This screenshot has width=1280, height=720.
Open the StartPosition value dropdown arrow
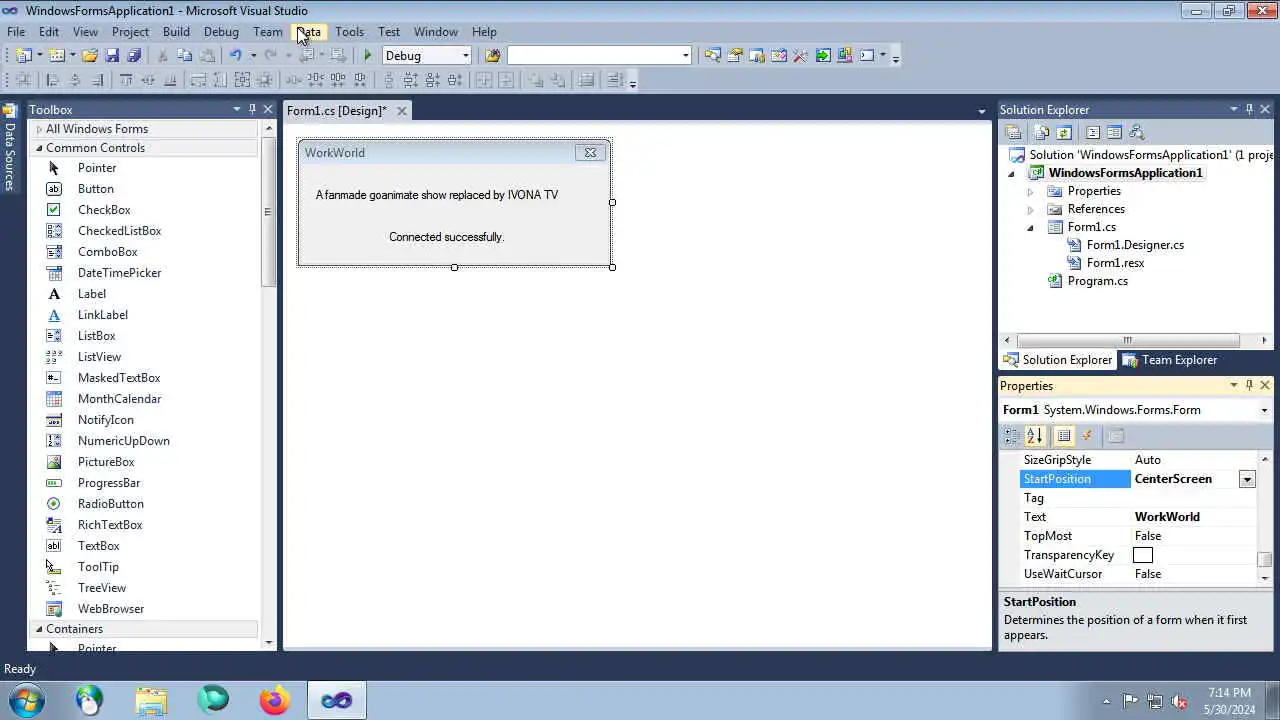pyautogui.click(x=1247, y=480)
